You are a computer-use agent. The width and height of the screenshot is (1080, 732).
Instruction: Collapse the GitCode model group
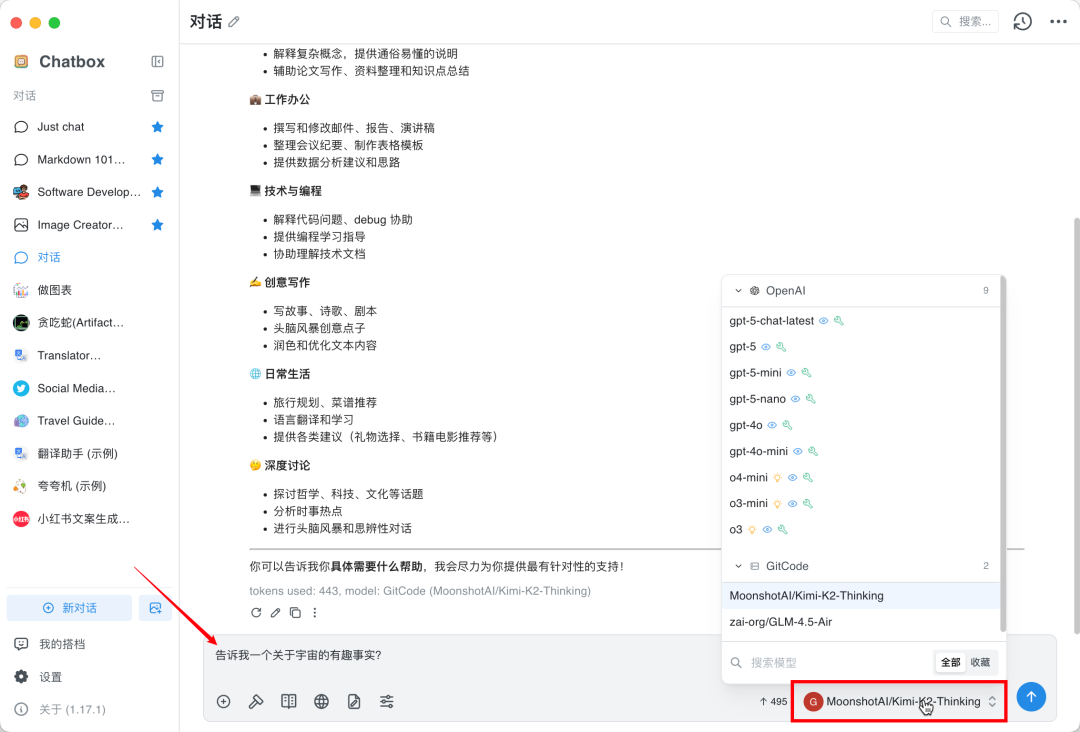(x=738, y=566)
